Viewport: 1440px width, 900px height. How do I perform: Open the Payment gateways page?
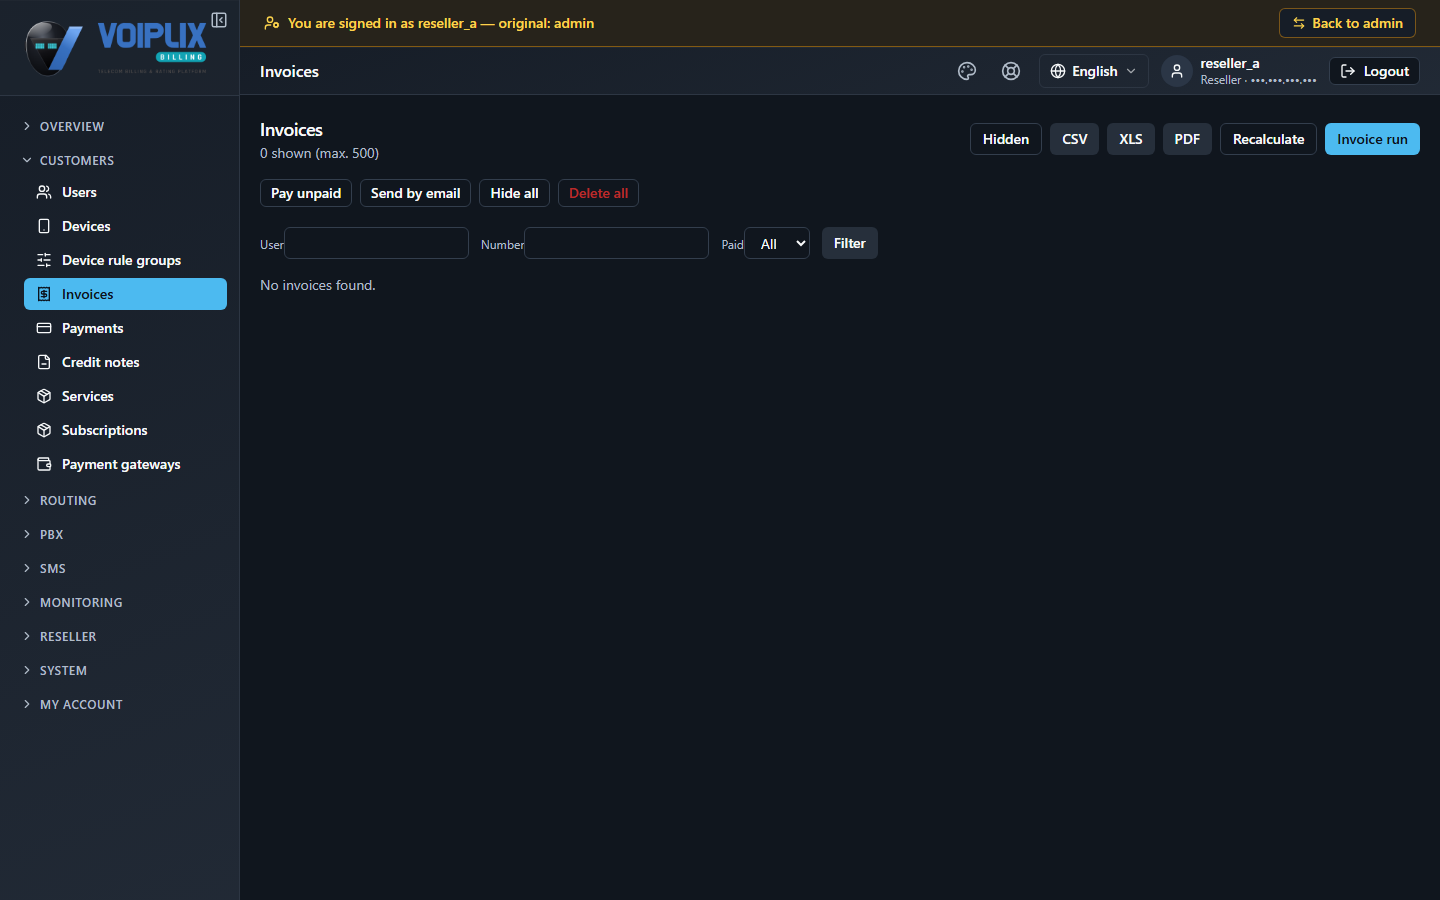coord(125,464)
